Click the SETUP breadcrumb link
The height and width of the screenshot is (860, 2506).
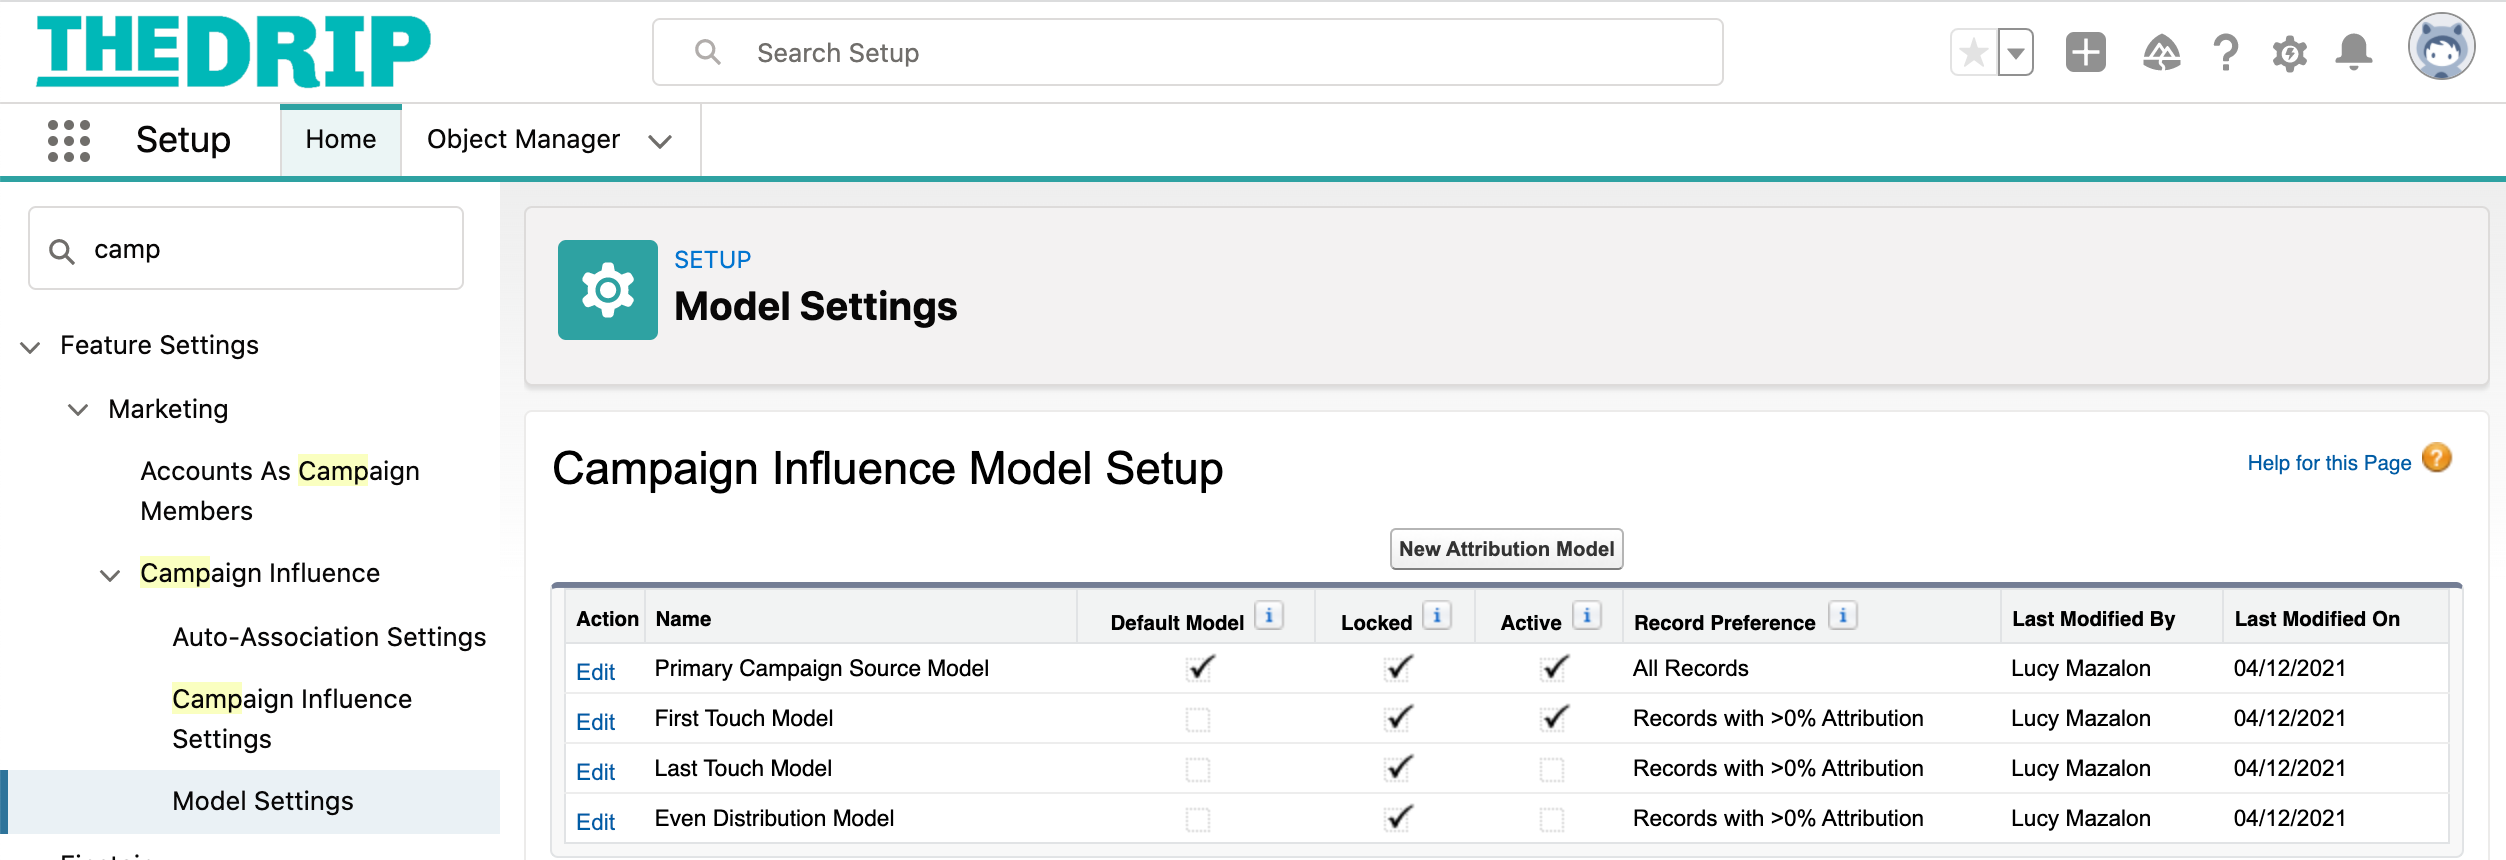(712, 260)
